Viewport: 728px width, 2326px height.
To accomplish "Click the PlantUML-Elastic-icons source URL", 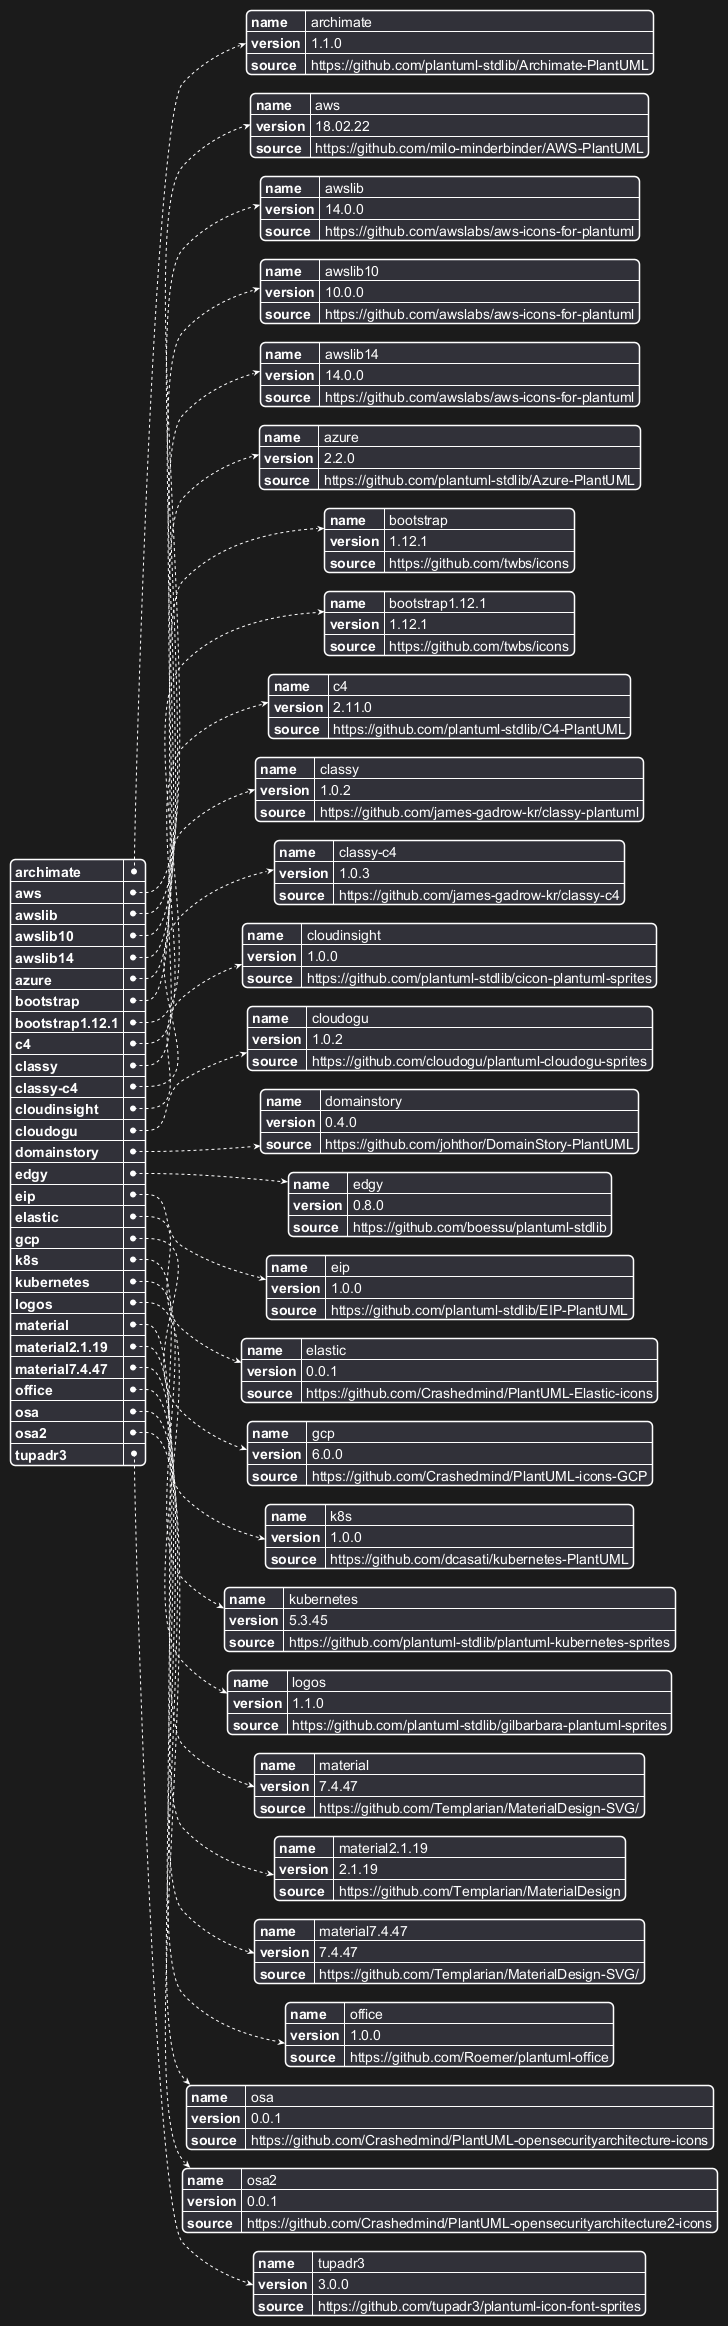I will click(479, 1393).
